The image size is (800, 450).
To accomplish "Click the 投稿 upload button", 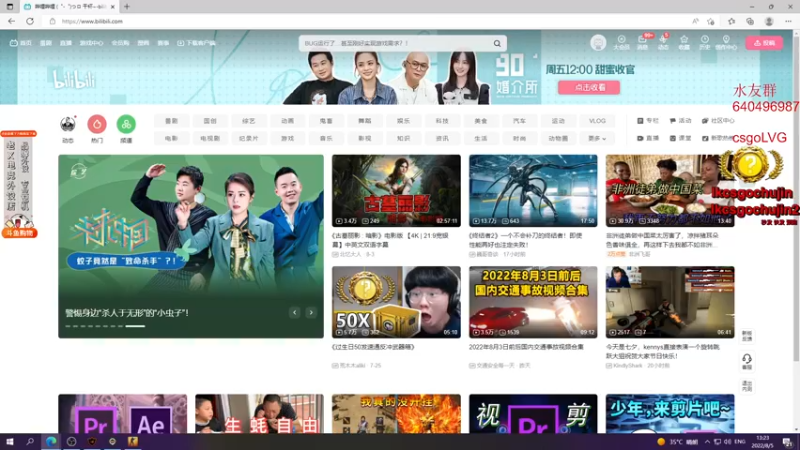I will click(x=764, y=43).
